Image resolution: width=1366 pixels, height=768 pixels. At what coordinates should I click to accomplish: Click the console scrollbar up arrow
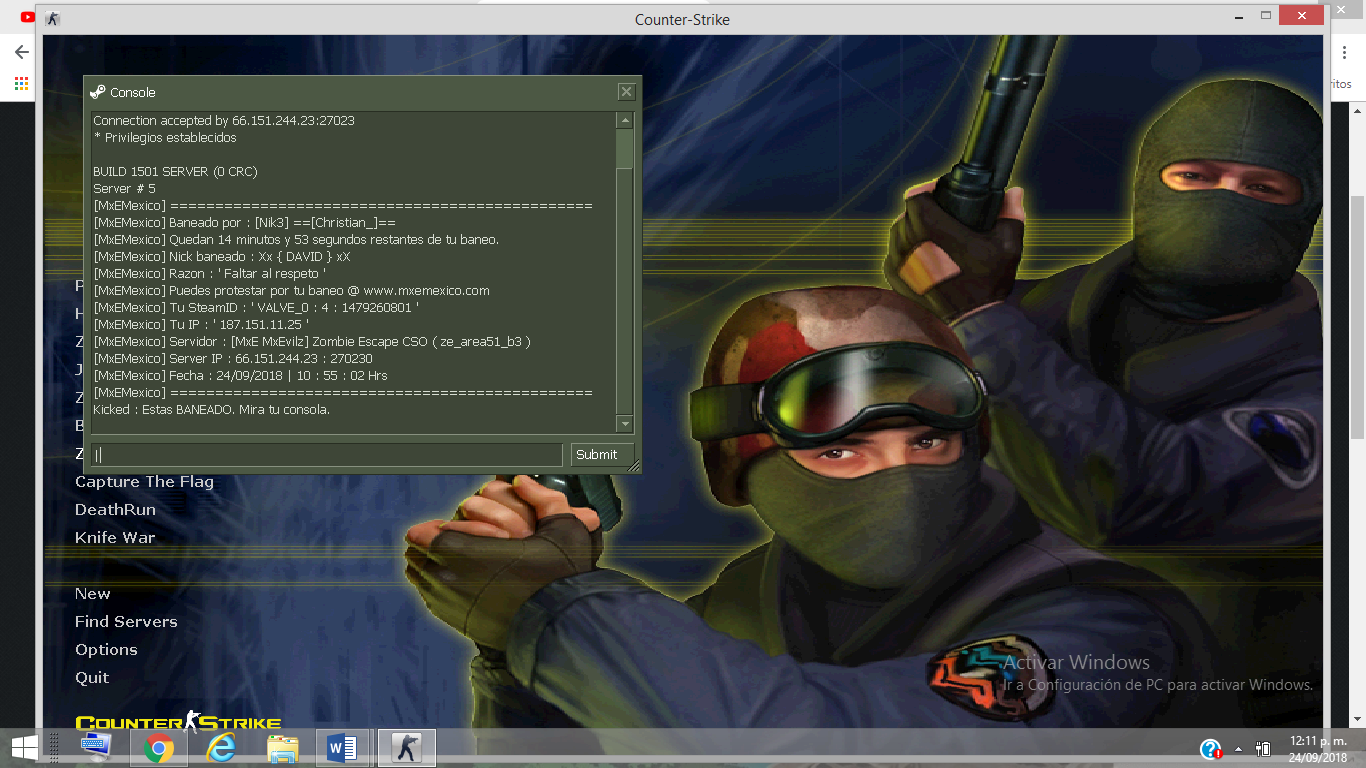[625, 121]
